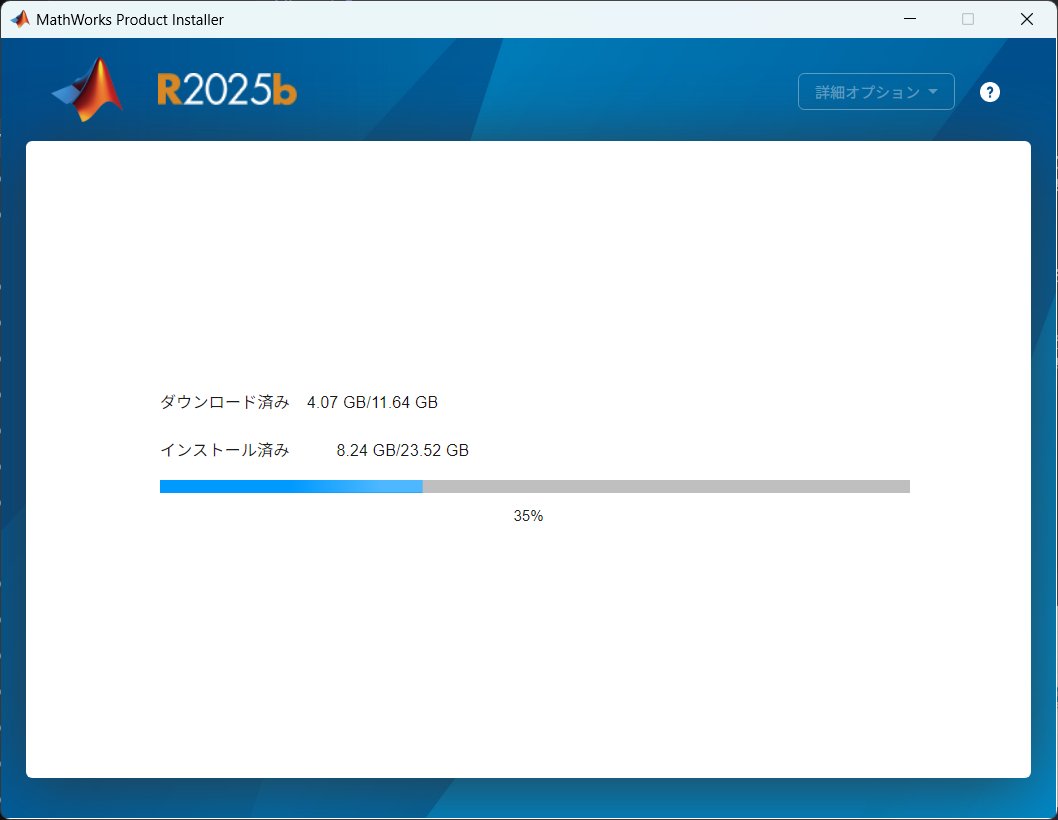Click the インストール済み label
Image resolution: width=1058 pixels, height=820 pixels.
pyautogui.click(x=225, y=450)
